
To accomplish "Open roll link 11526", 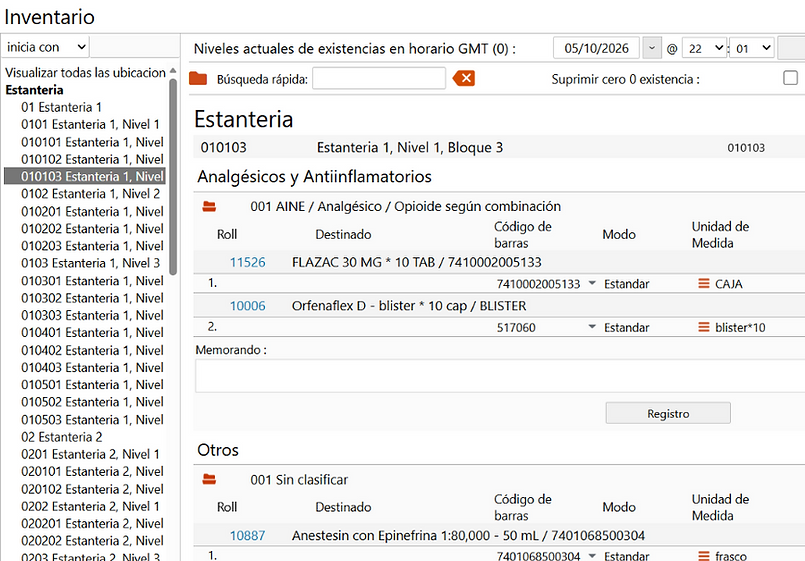I will (x=247, y=262).
